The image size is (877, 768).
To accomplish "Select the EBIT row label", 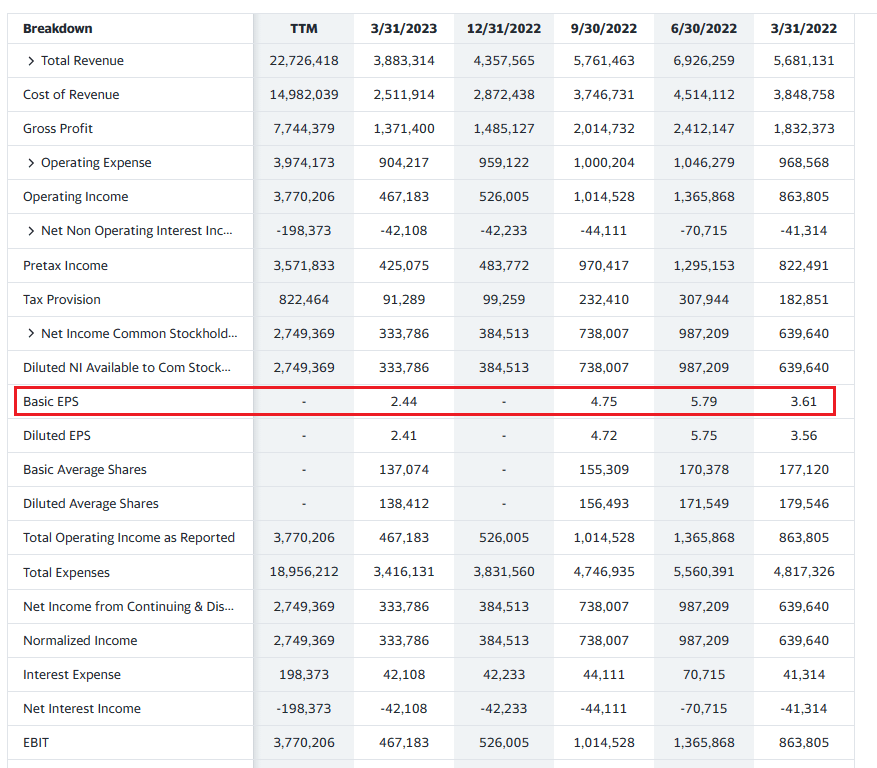I will click(x=36, y=743).
